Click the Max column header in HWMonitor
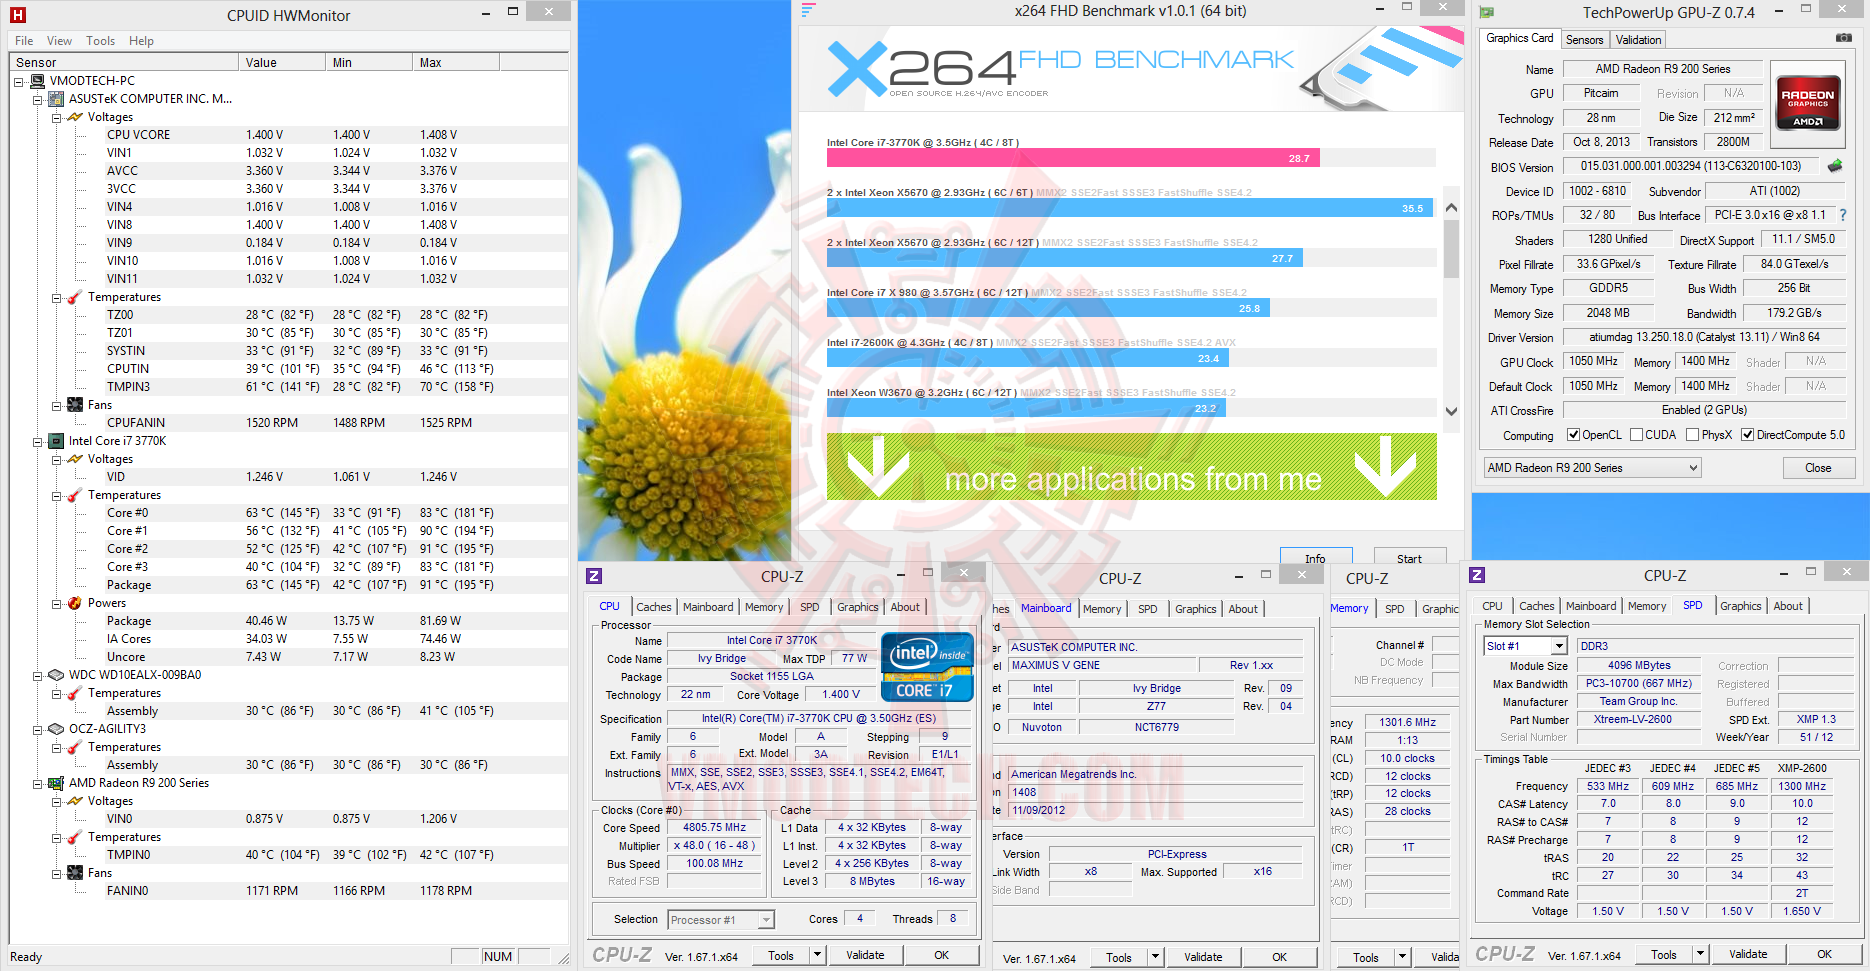Viewport: 1870px width, 971px height. (x=455, y=62)
